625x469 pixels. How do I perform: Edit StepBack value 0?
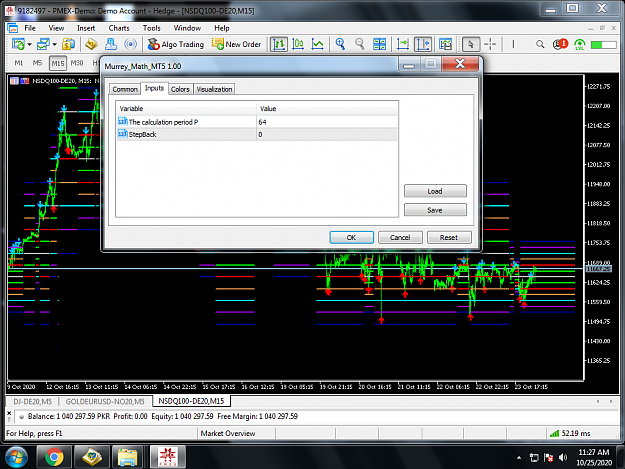pyautogui.click(x=327, y=134)
